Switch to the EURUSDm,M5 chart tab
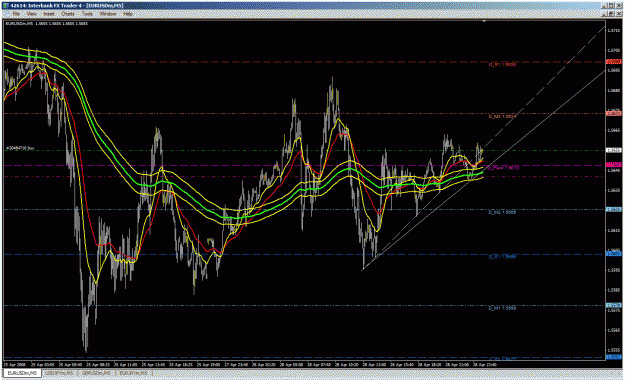 pyautogui.click(x=22, y=373)
